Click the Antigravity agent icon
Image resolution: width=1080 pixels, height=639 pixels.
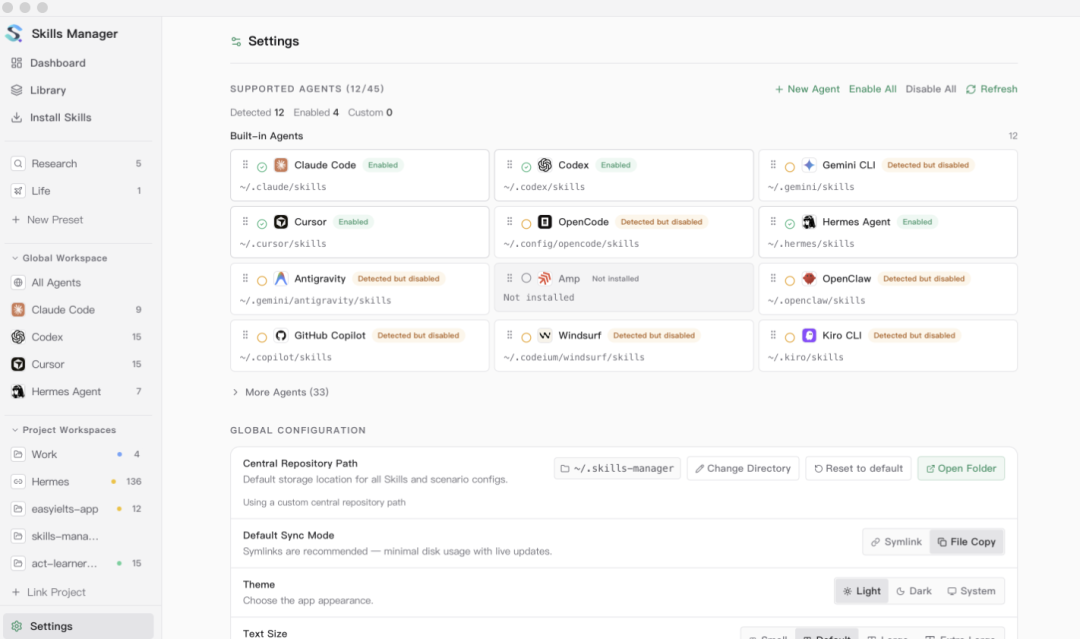[281, 279]
